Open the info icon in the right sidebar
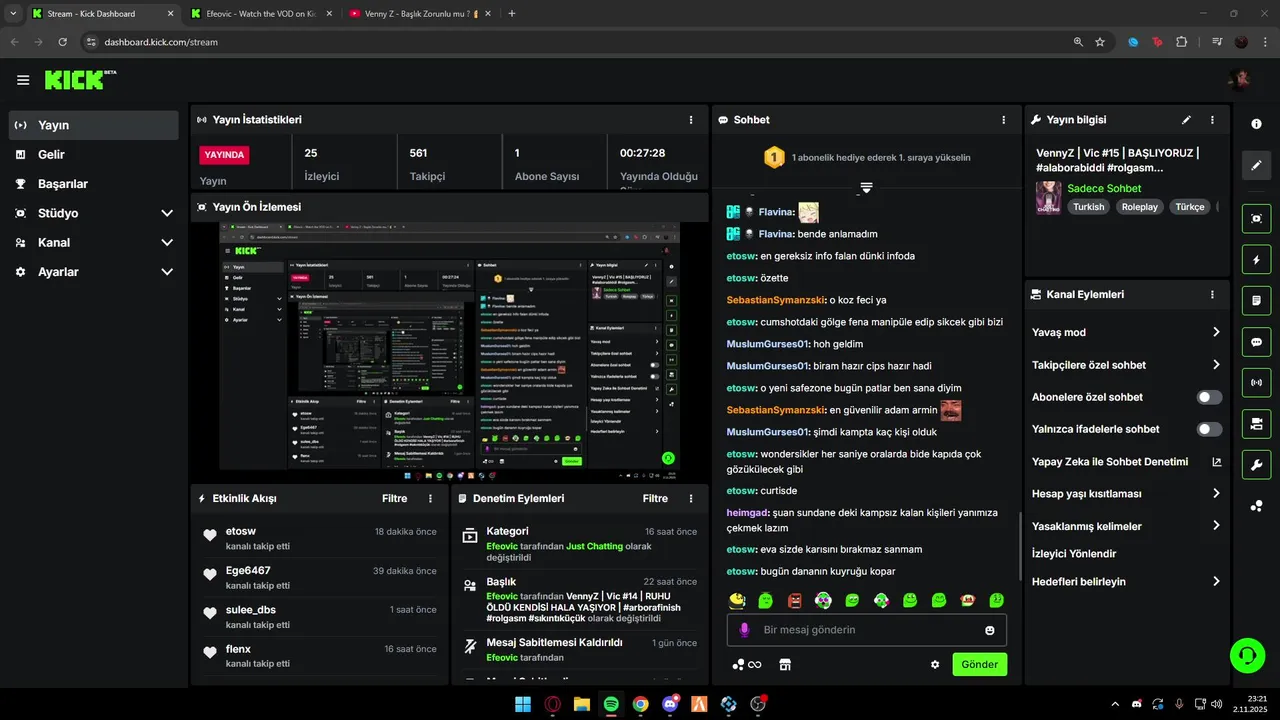 1256,124
